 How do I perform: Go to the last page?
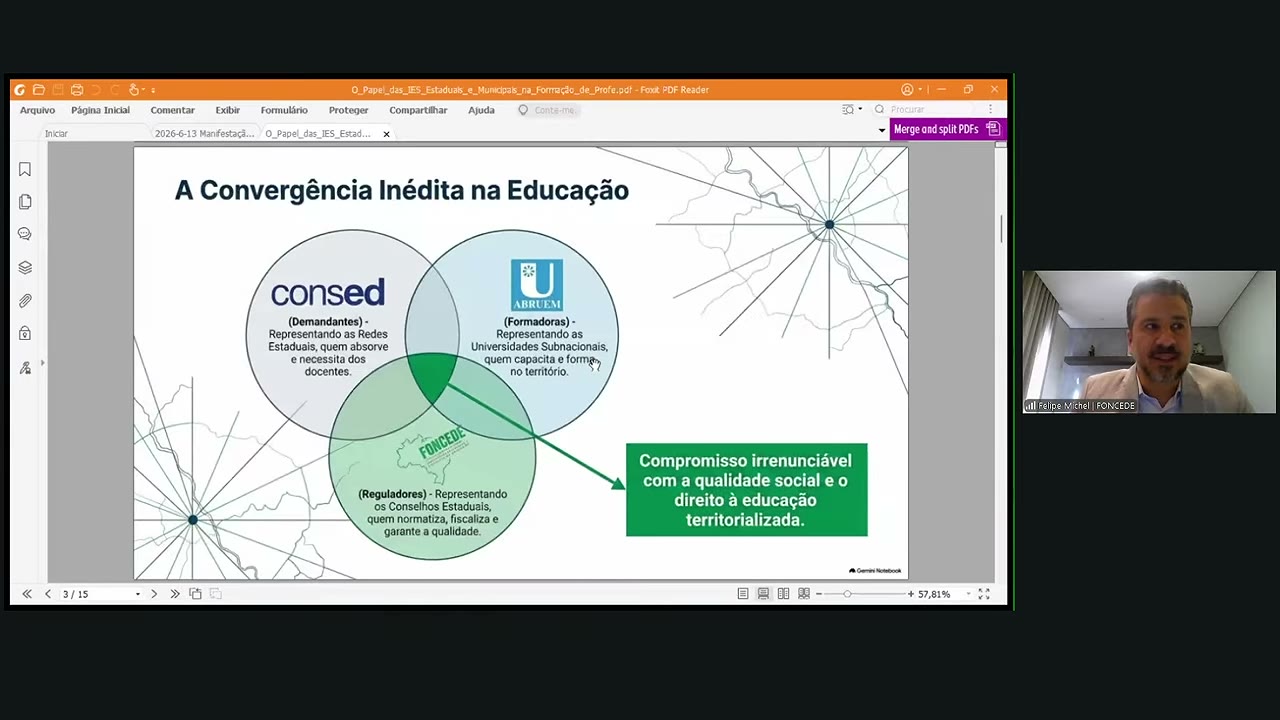pyautogui.click(x=174, y=594)
